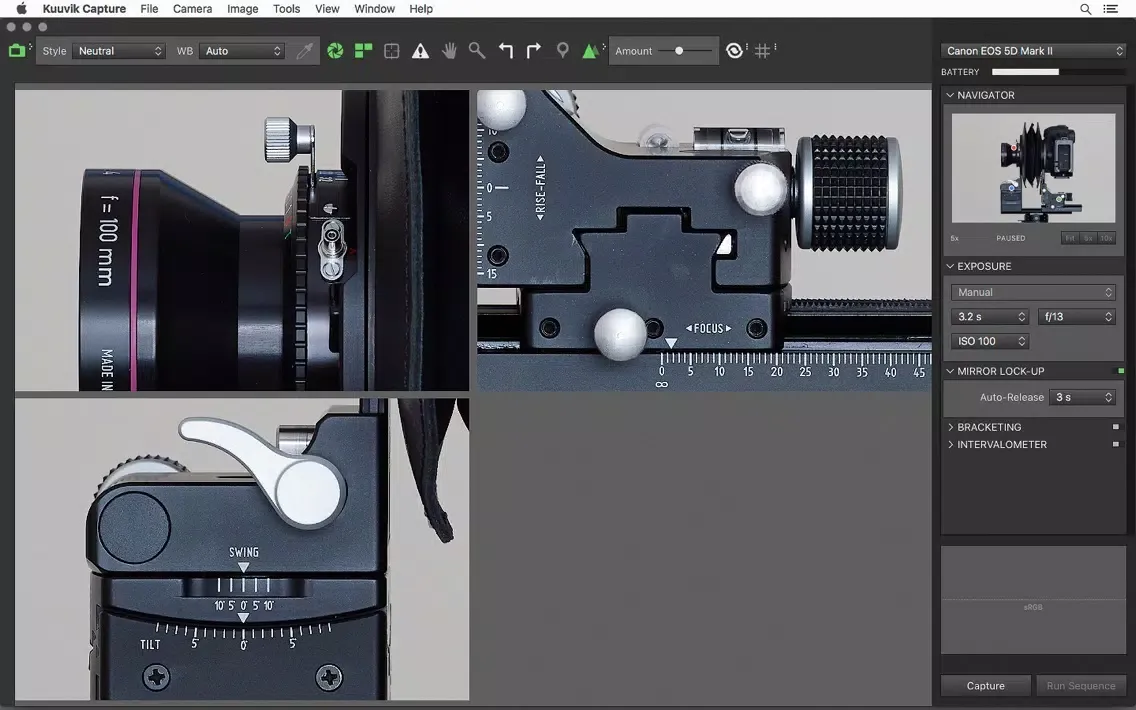The height and width of the screenshot is (710, 1136).
Task: Click the green aperture shutter icon
Action: [335, 51]
